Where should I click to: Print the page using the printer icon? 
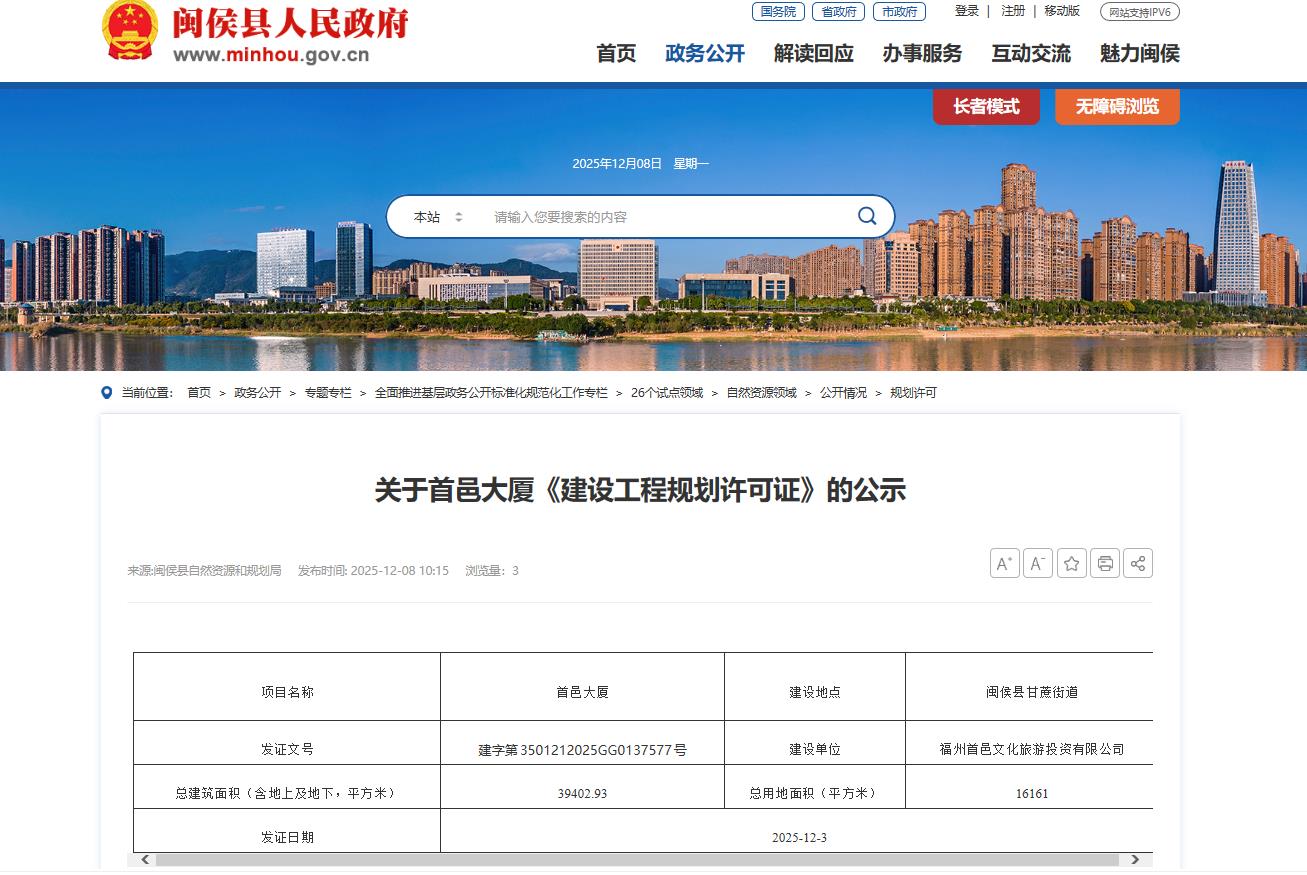pos(1104,564)
